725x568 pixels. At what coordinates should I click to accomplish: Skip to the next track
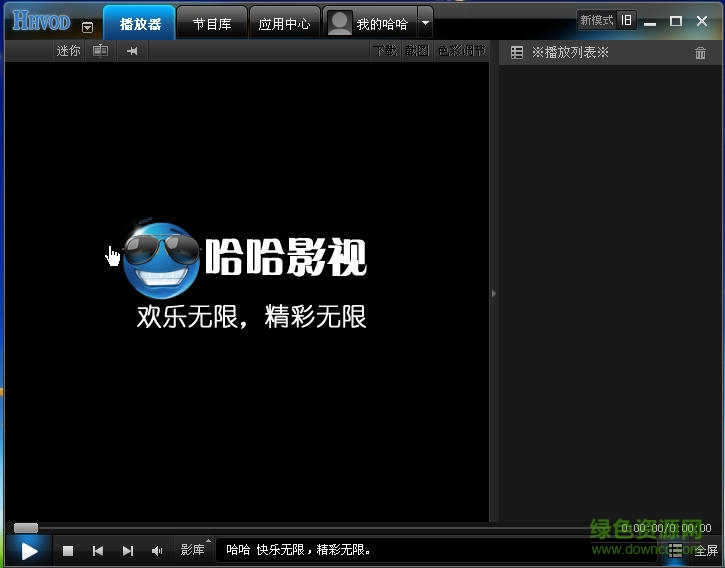point(128,550)
